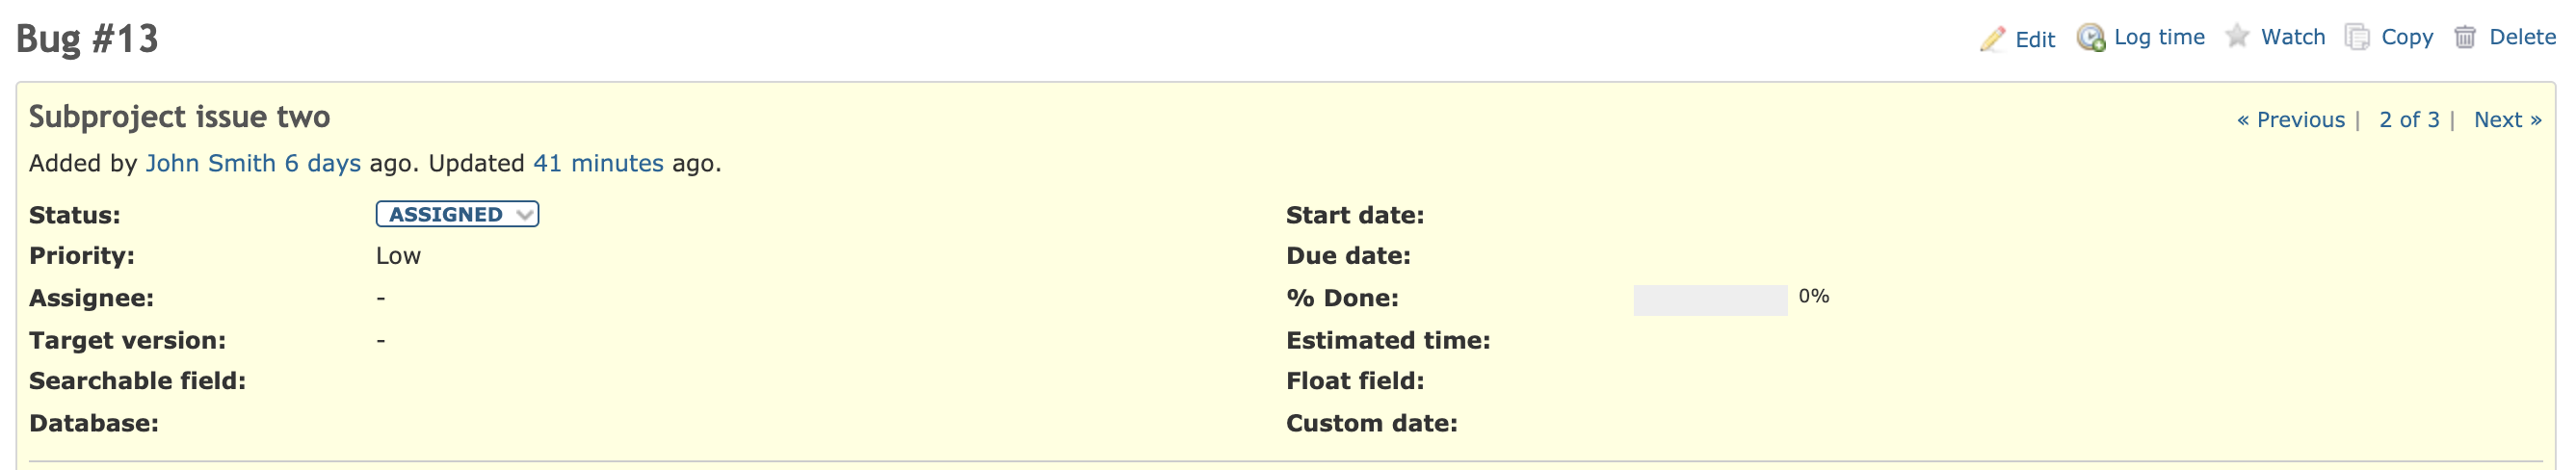The height and width of the screenshot is (470, 2576).
Task: Select the Copy link text
Action: coord(2406,37)
